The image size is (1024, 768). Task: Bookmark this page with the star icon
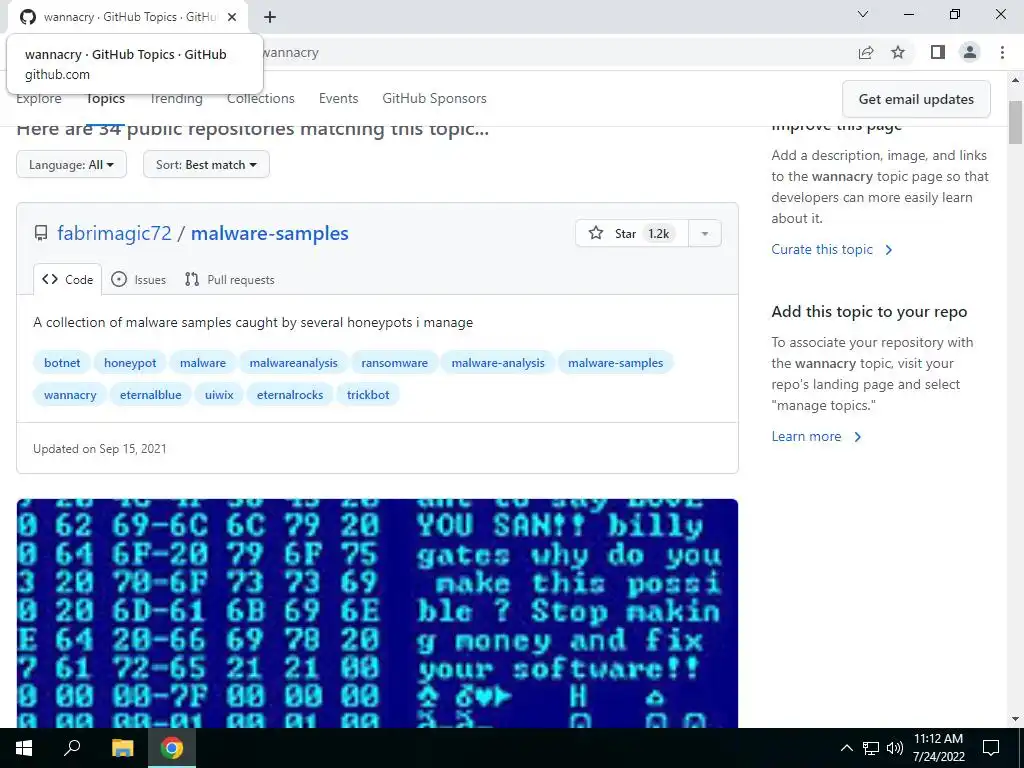899,52
